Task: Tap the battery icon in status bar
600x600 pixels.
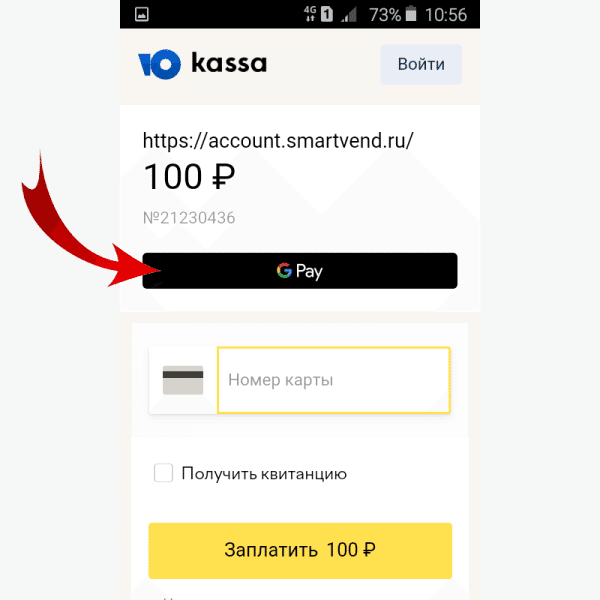Action: 411,14
